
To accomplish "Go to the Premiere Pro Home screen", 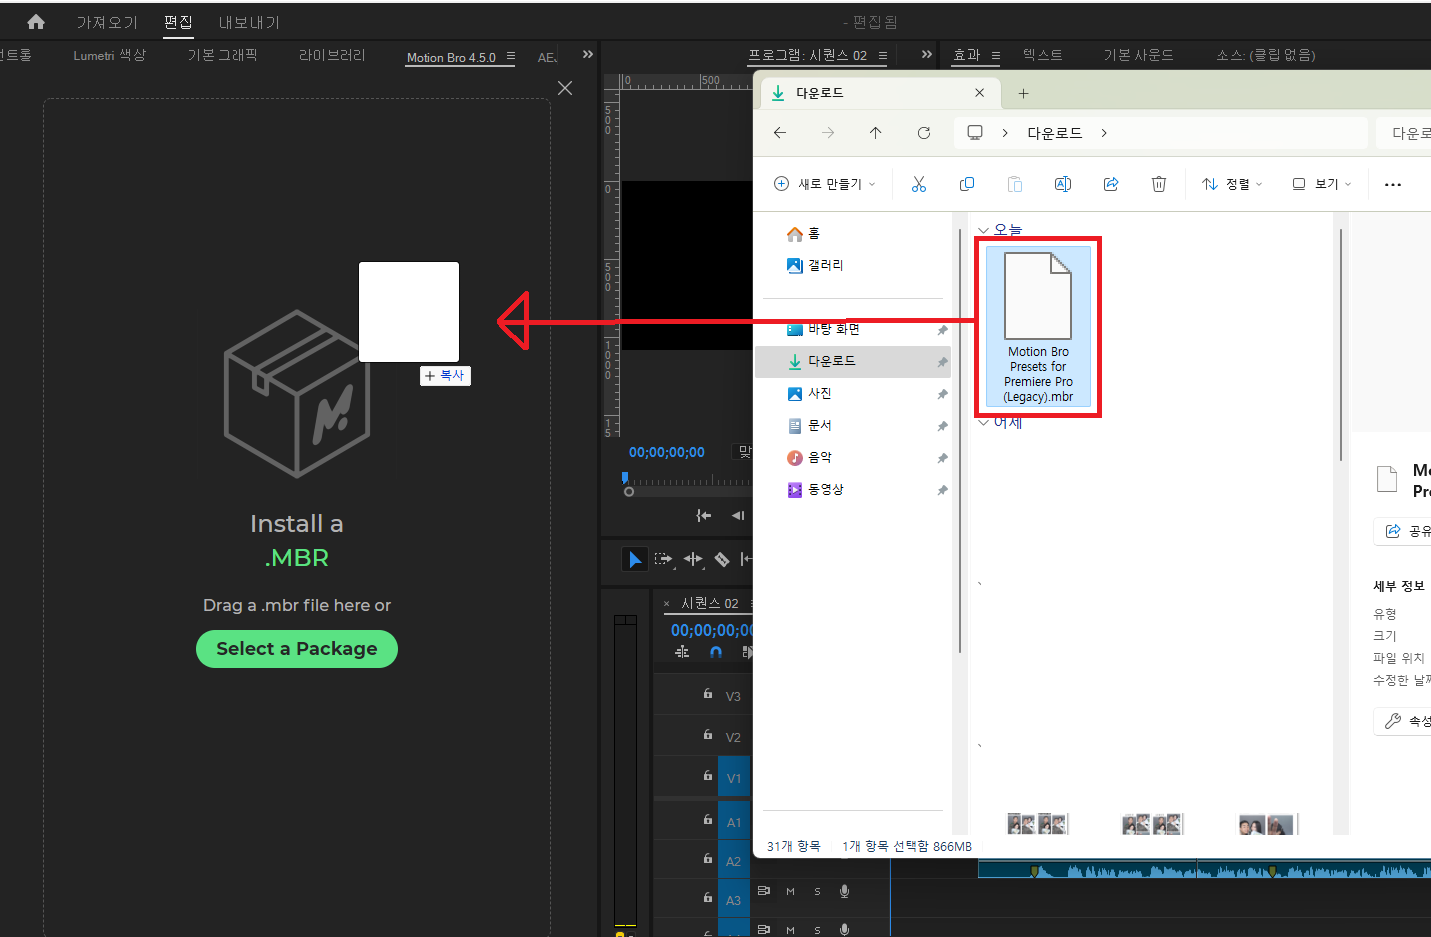I will pos(36,21).
